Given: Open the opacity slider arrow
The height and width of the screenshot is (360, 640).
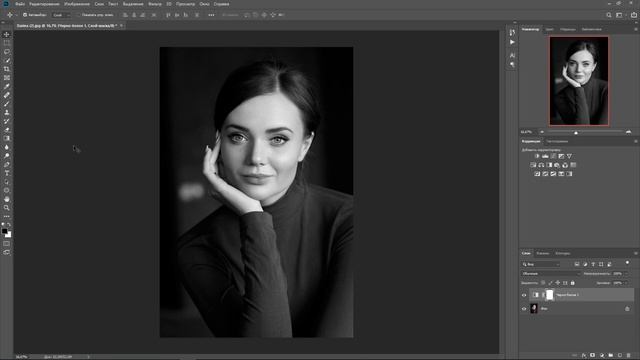Looking at the screenshot, I should pos(627,273).
